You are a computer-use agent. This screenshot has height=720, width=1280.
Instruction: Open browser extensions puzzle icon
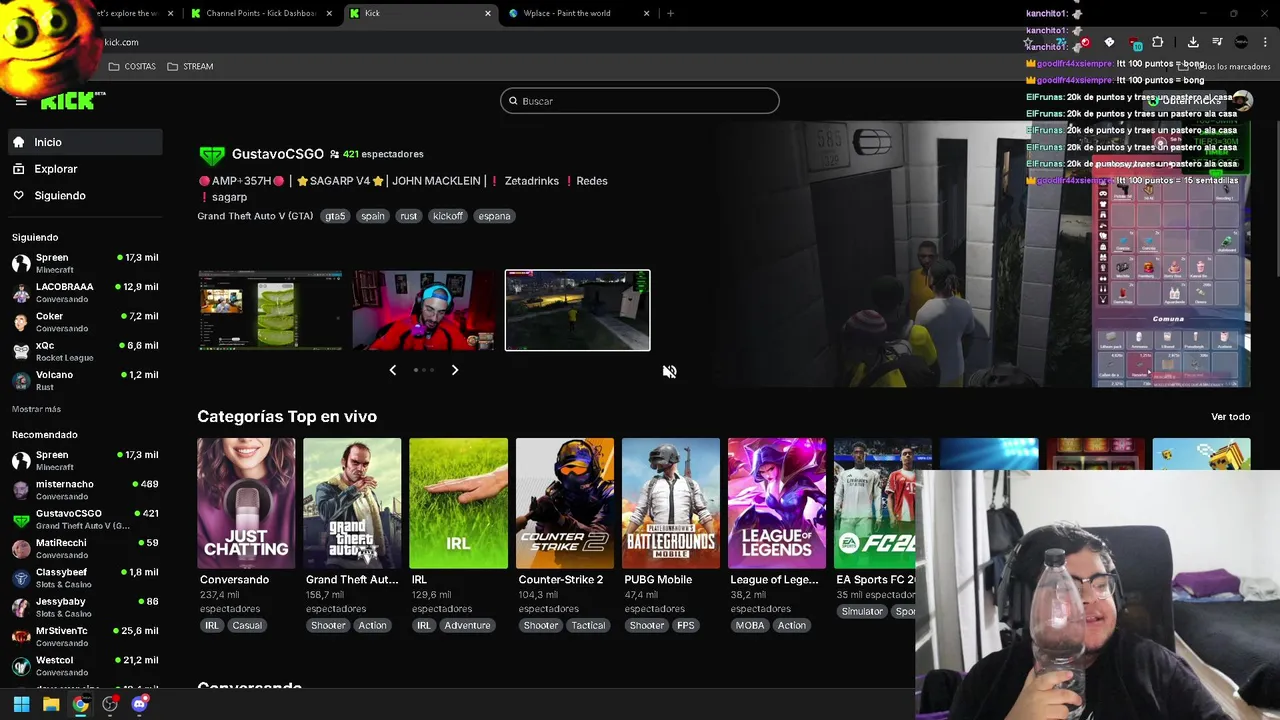[1158, 42]
